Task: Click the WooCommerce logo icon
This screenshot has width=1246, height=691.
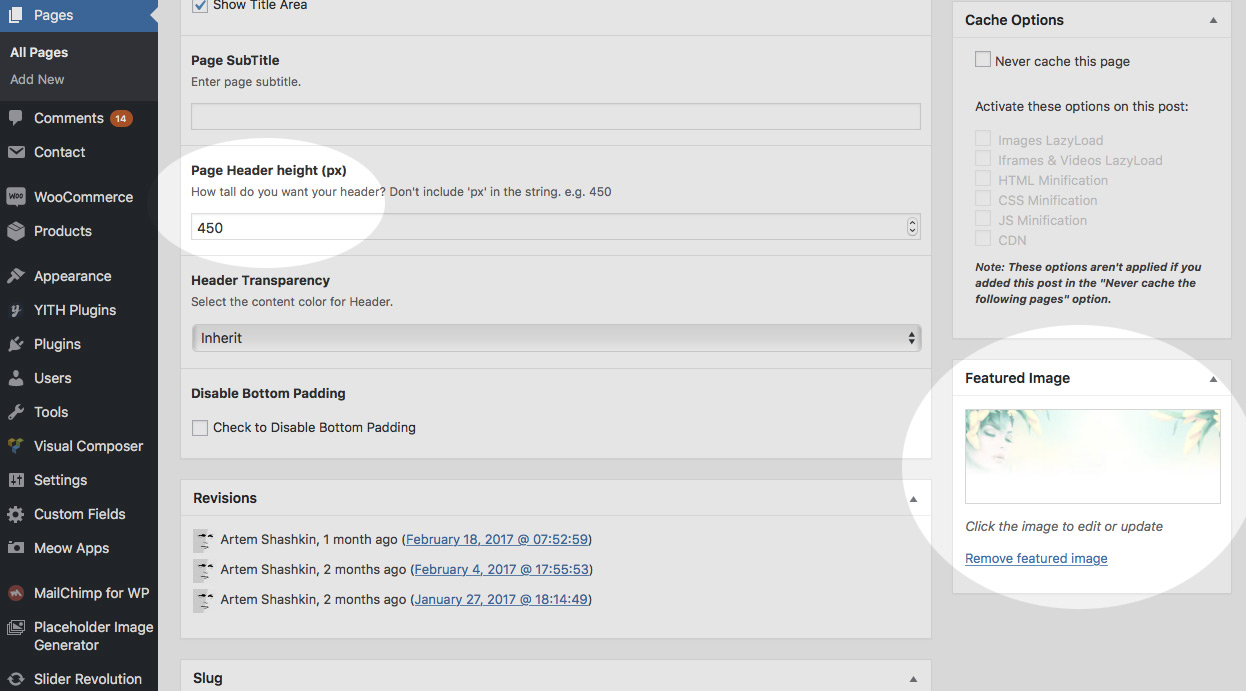Action: coord(15,197)
